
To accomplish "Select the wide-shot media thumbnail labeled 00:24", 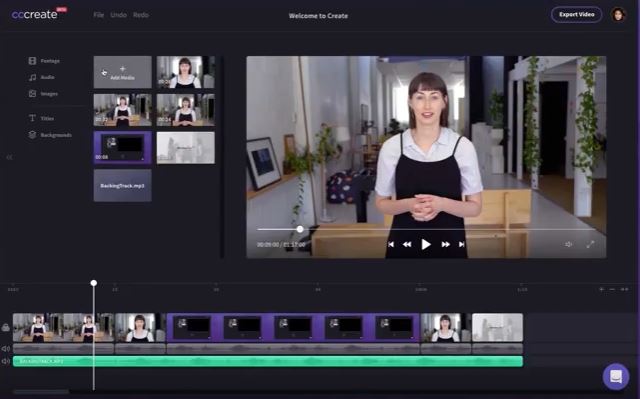I will pos(186,110).
